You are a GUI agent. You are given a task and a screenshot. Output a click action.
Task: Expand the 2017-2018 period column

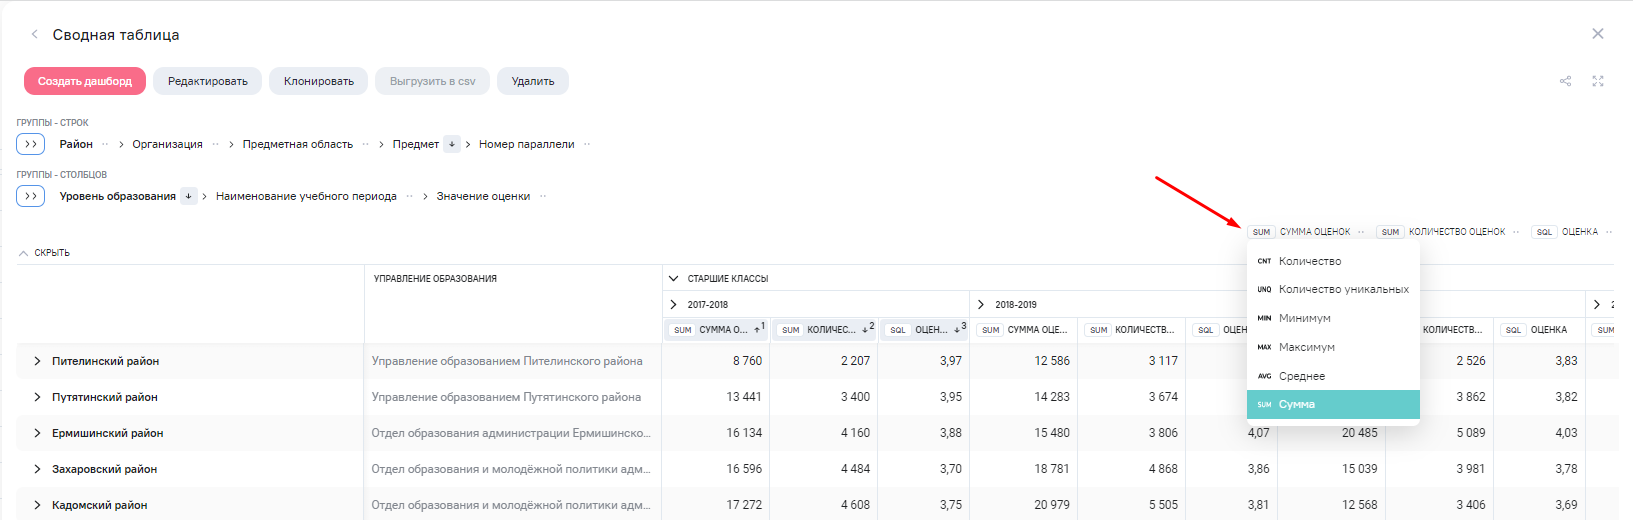click(x=674, y=305)
